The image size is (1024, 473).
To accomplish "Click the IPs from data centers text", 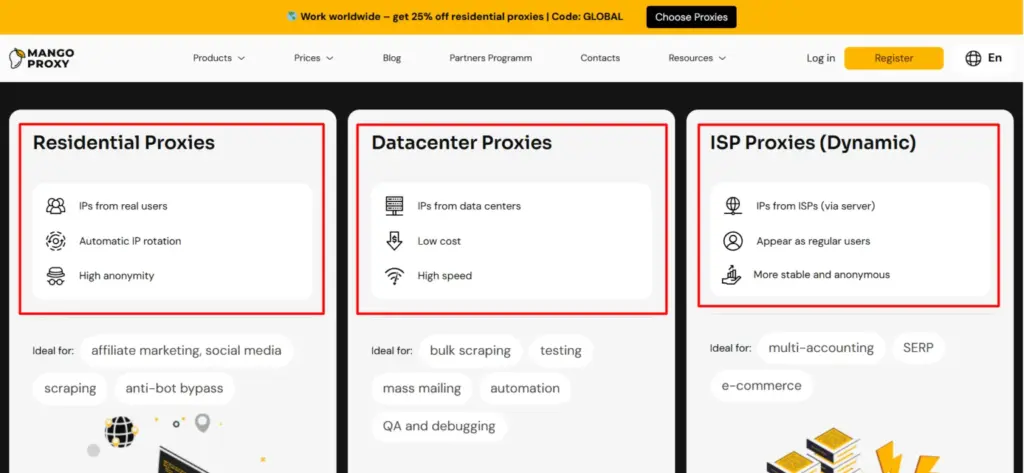I will point(469,206).
